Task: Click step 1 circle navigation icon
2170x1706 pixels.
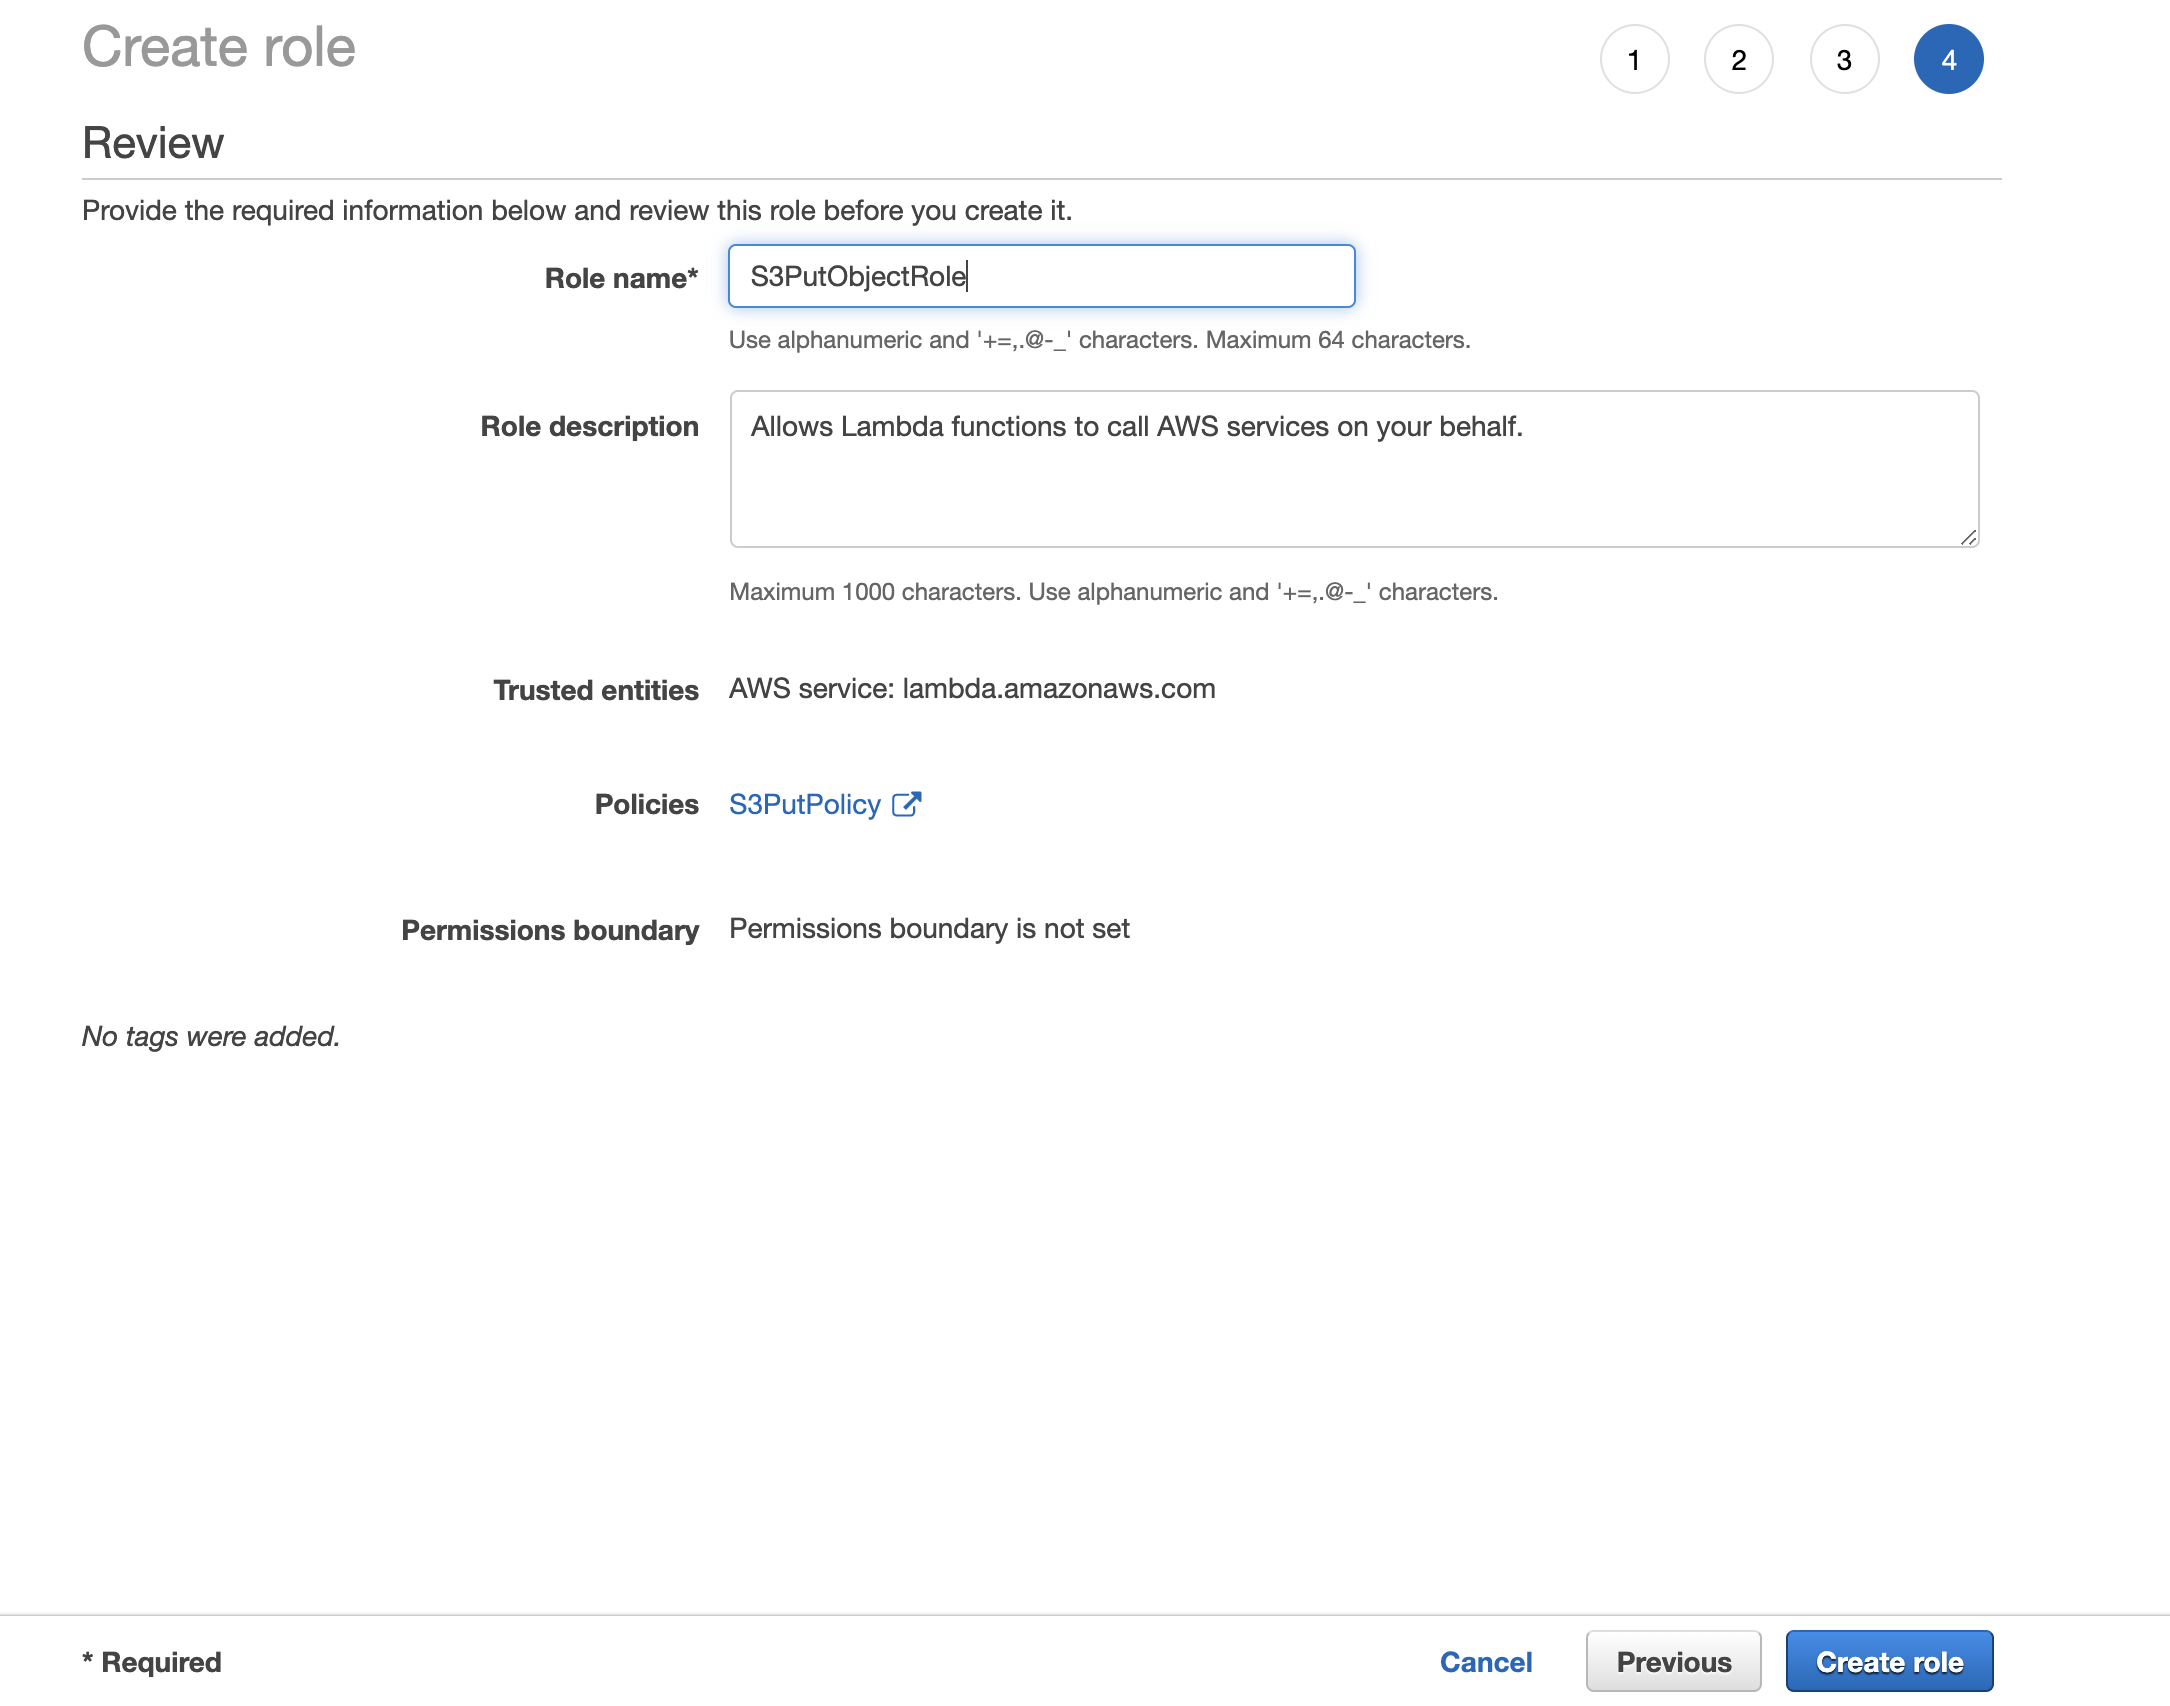Action: [x=1631, y=60]
